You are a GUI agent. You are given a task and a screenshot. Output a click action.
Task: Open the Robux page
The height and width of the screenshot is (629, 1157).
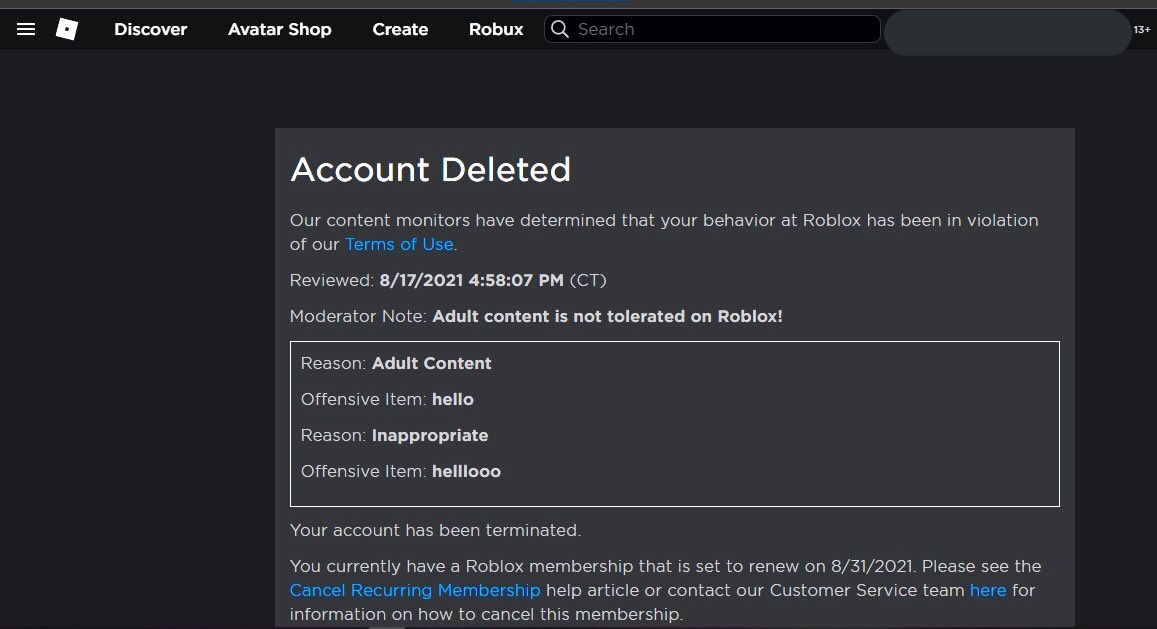[496, 30]
